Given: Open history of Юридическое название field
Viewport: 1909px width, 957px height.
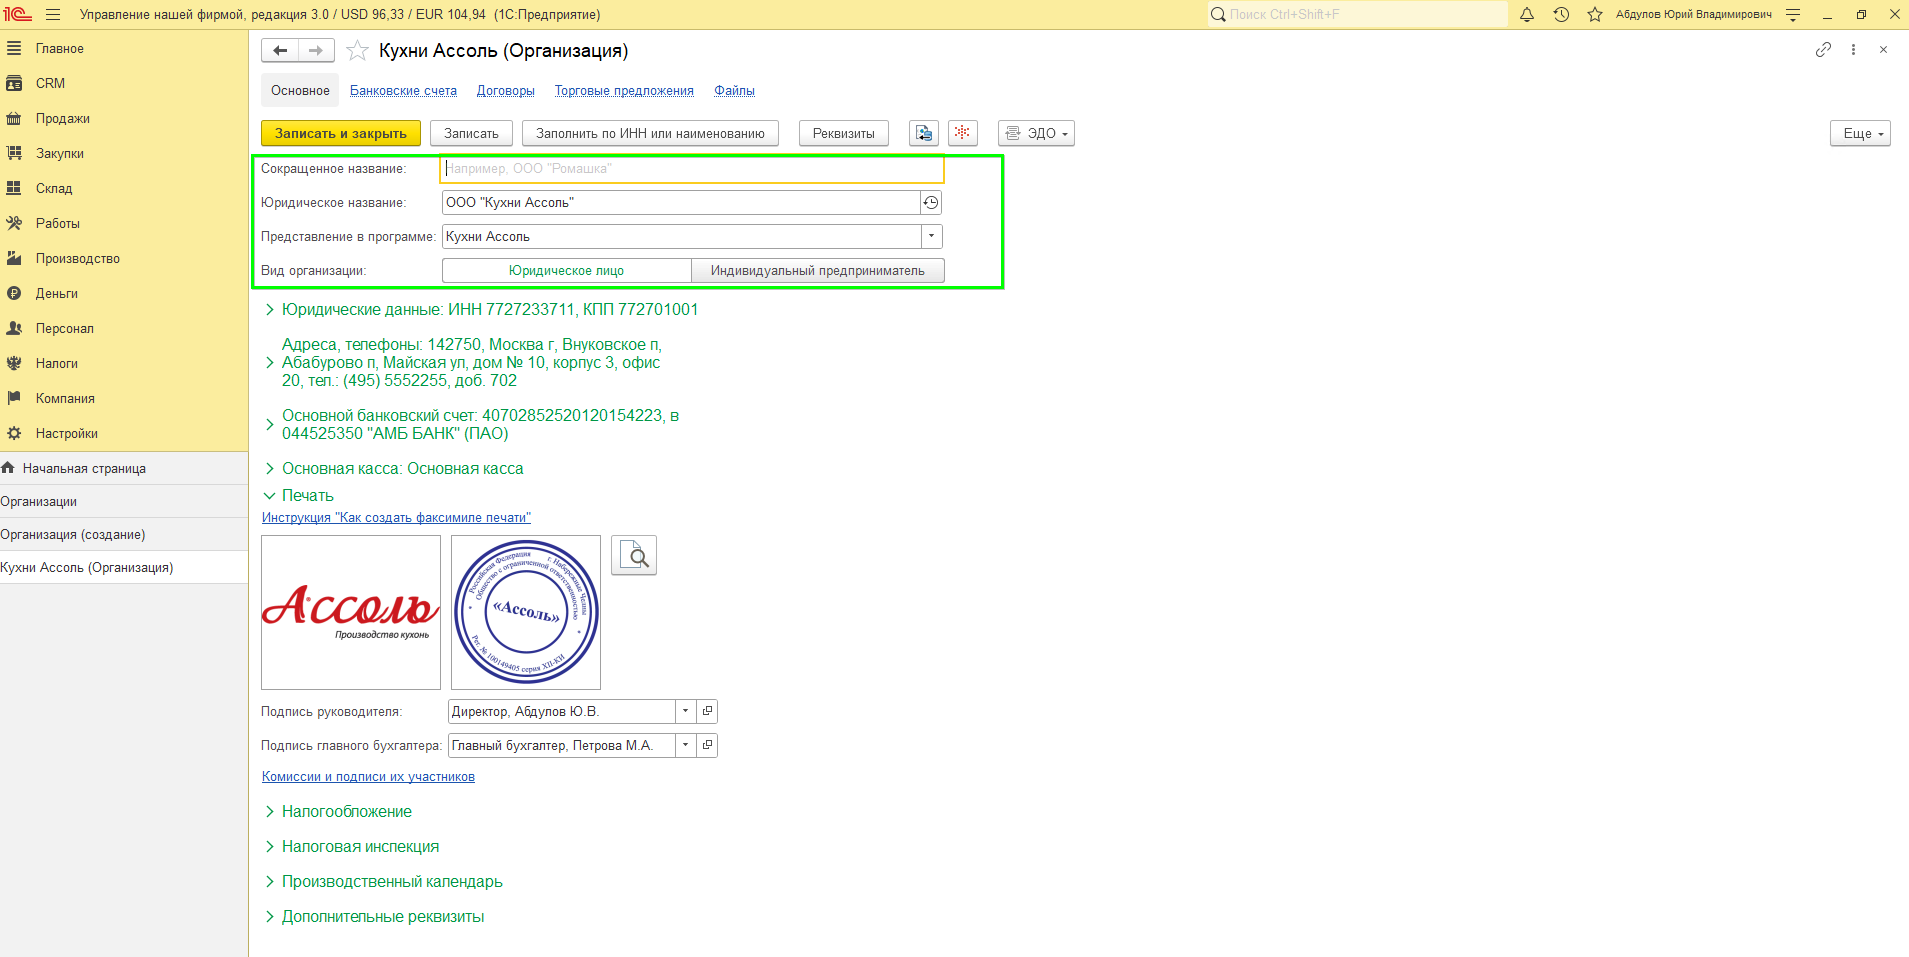Looking at the screenshot, I should (931, 203).
